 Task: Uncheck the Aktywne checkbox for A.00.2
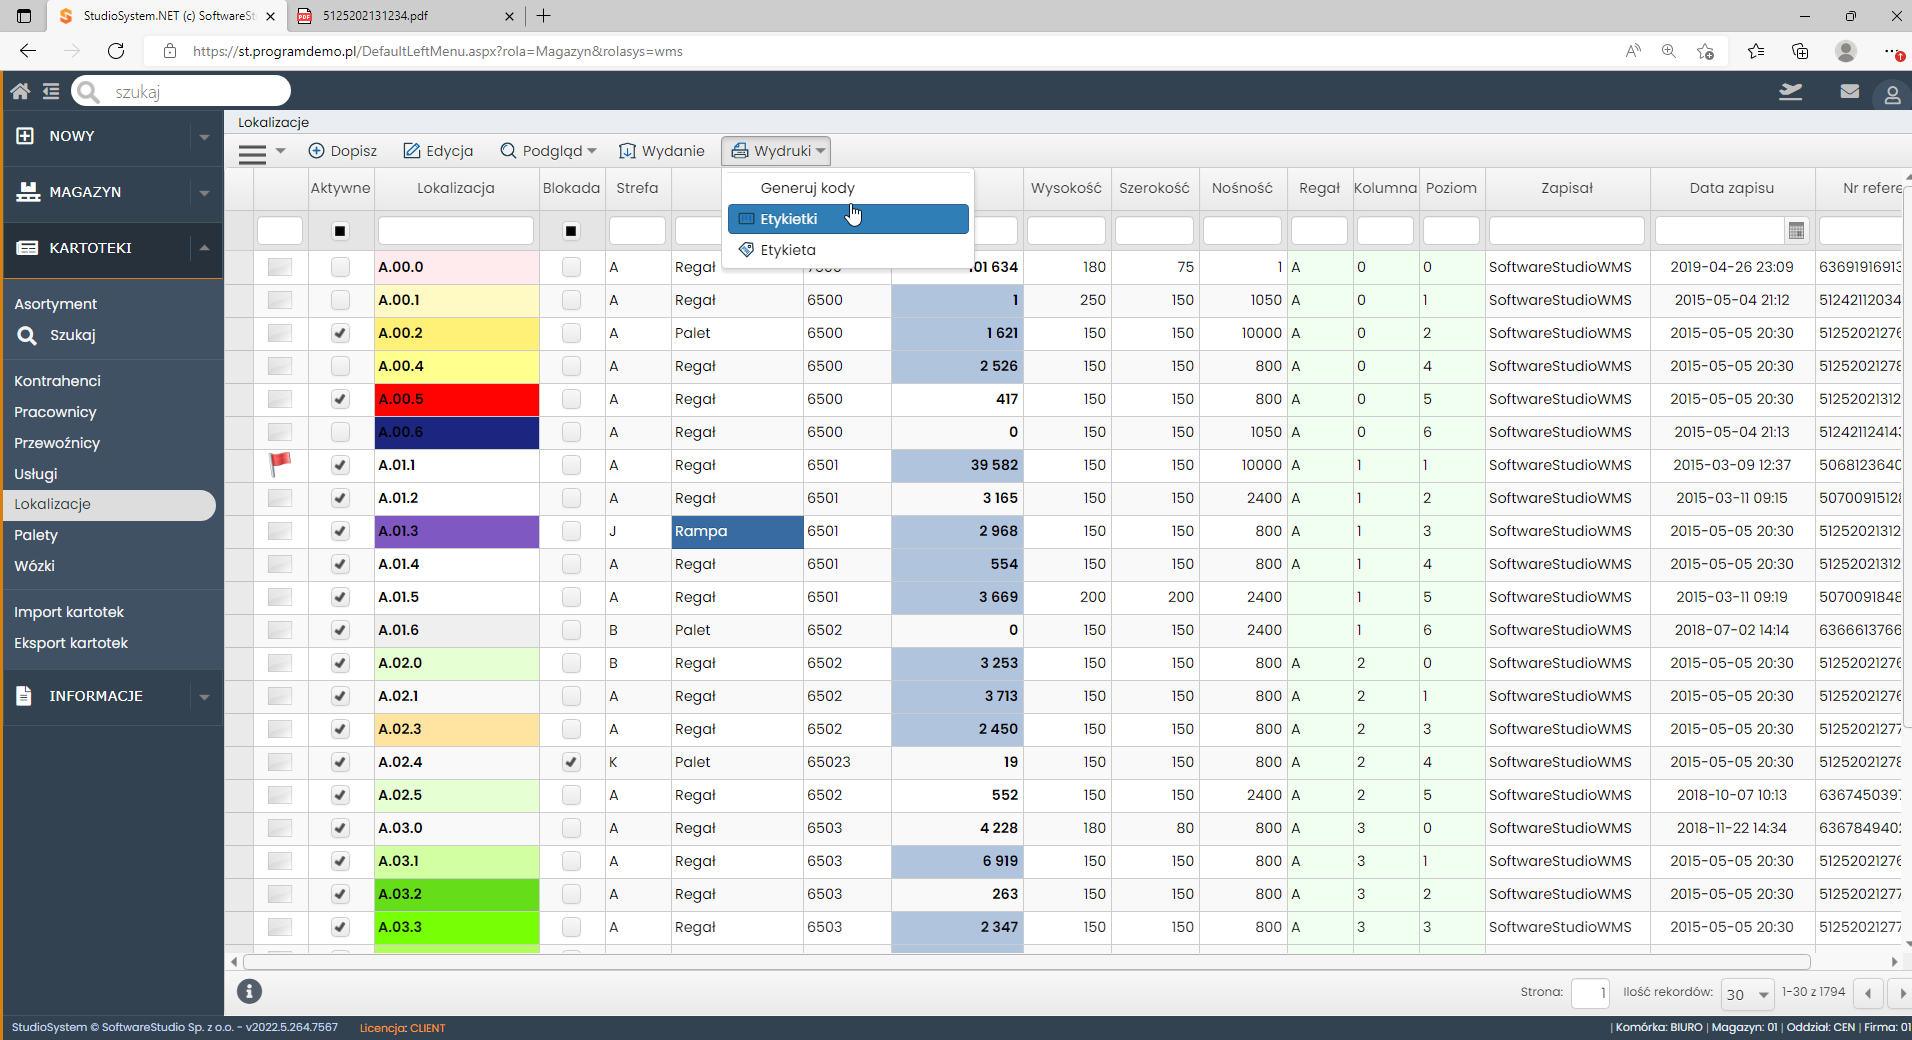click(340, 333)
